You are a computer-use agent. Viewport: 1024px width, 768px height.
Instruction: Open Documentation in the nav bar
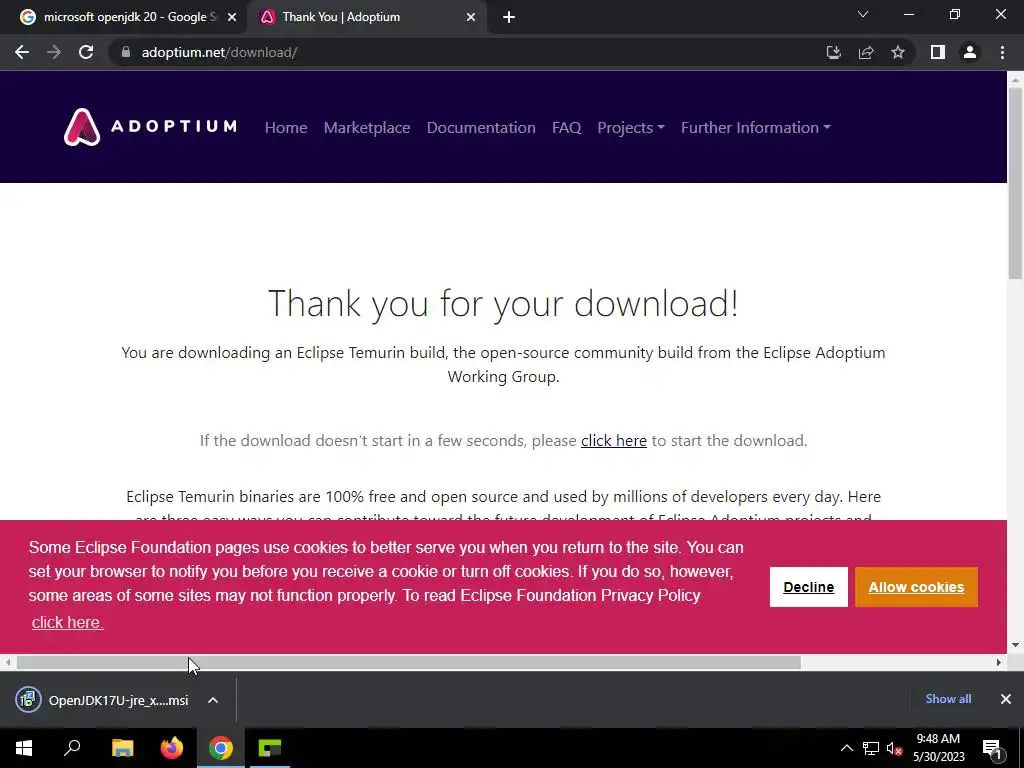click(x=481, y=127)
